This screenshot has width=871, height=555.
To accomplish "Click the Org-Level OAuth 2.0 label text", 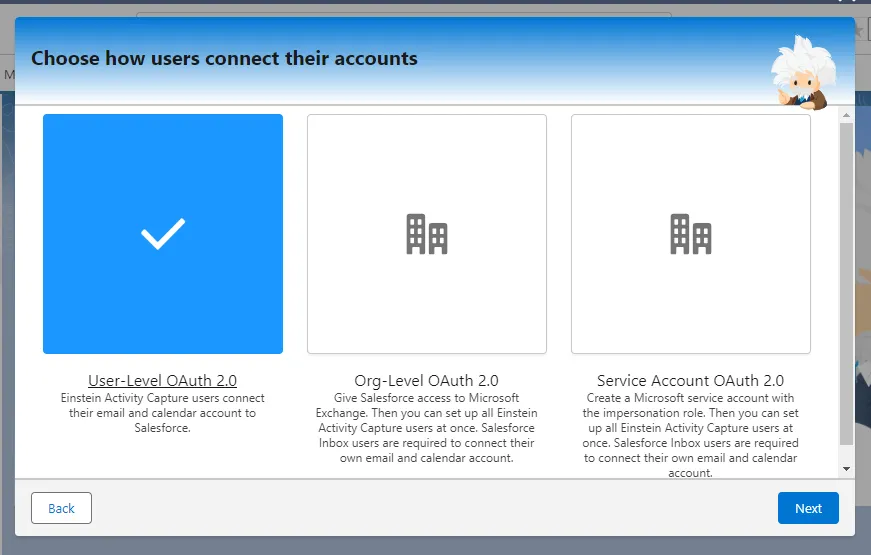I will pos(427,380).
